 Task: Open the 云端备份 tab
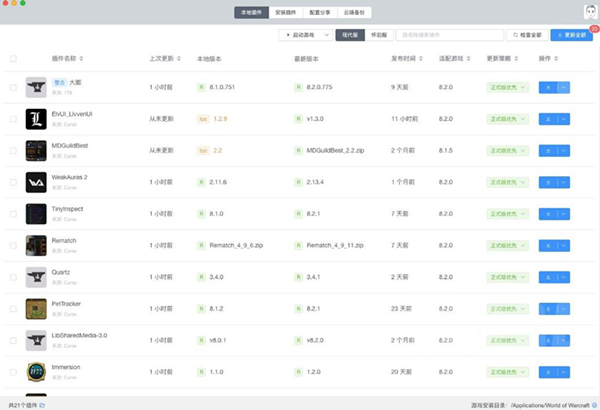(357, 12)
